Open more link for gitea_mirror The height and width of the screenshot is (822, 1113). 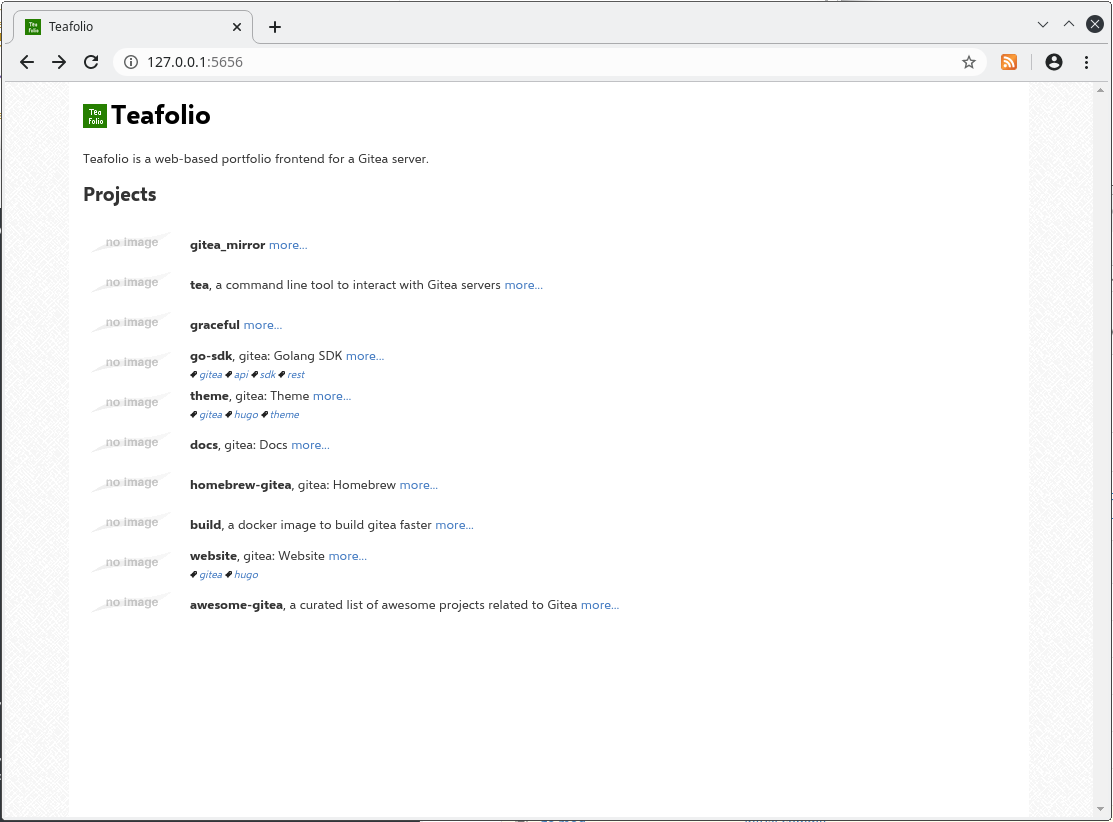(288, 245)
